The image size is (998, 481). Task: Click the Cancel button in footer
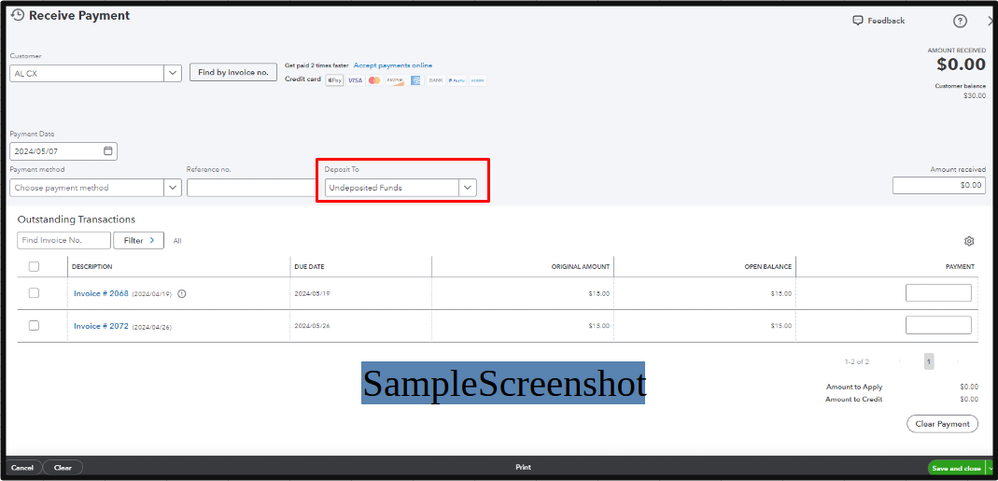[22, 468]
